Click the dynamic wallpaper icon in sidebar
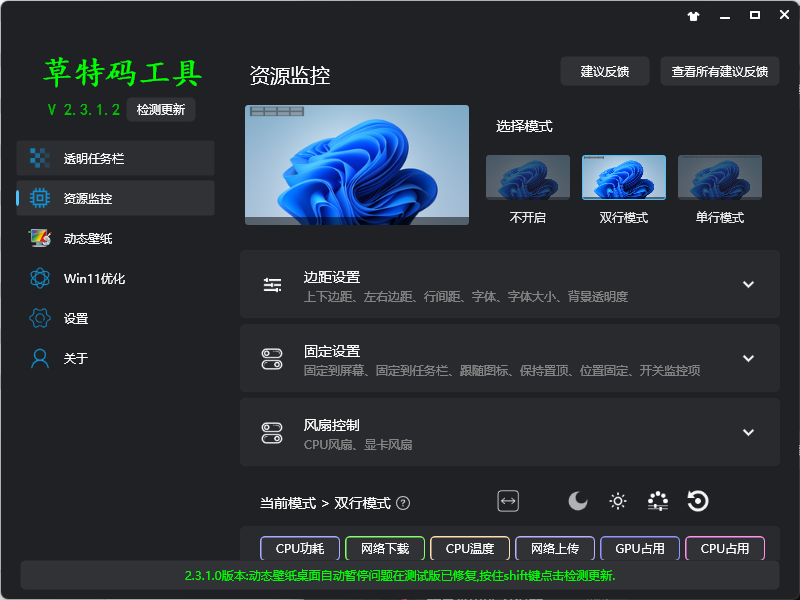This screenshot has width=800, height=600. pyautogui.click(x=40, y=238)
